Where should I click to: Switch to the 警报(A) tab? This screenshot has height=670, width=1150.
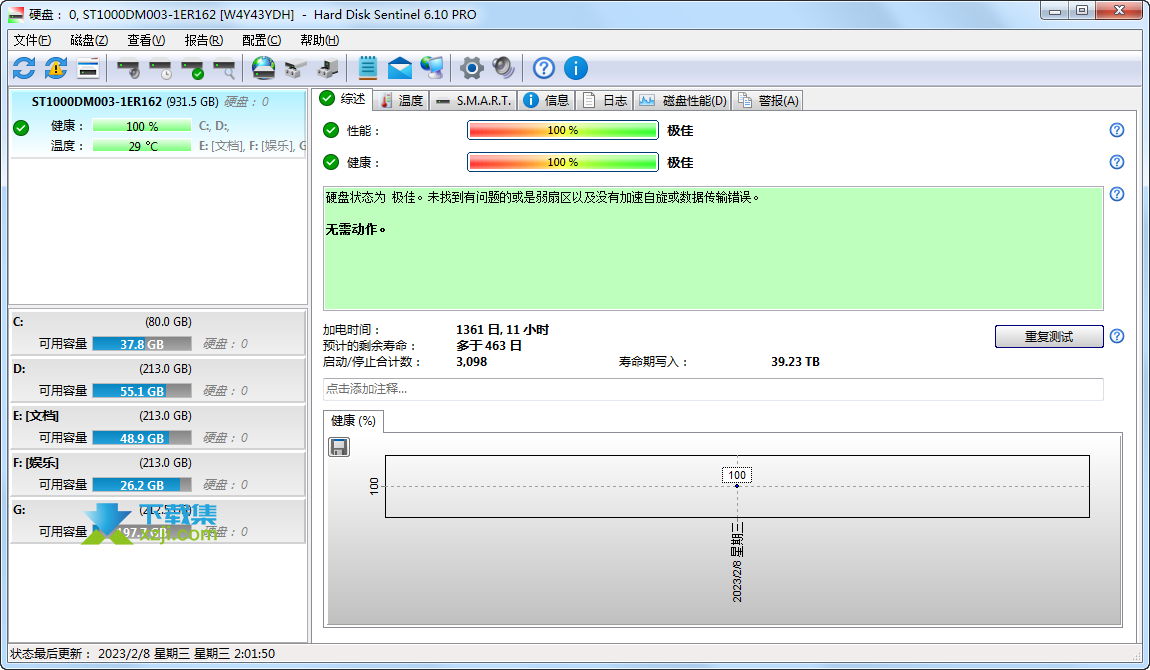pos(768,100)
